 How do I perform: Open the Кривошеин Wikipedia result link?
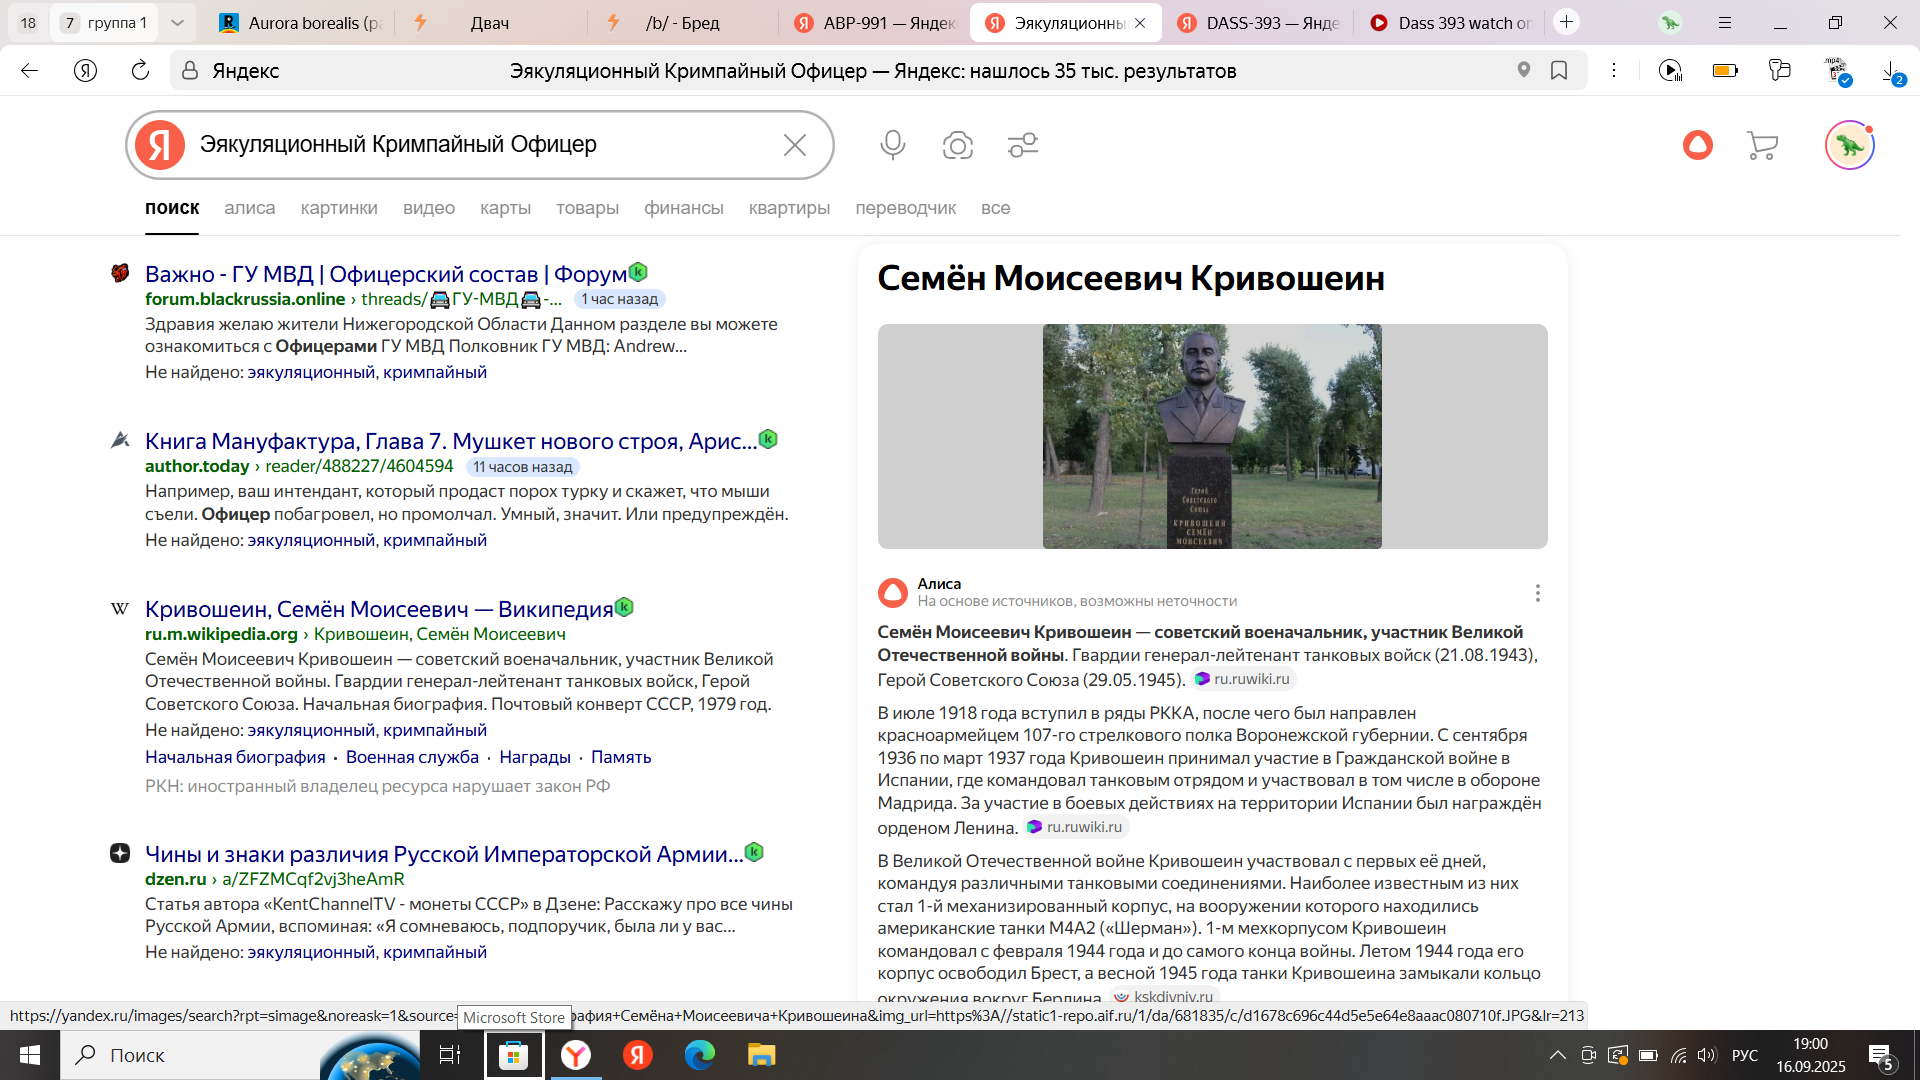click(378, 609)
